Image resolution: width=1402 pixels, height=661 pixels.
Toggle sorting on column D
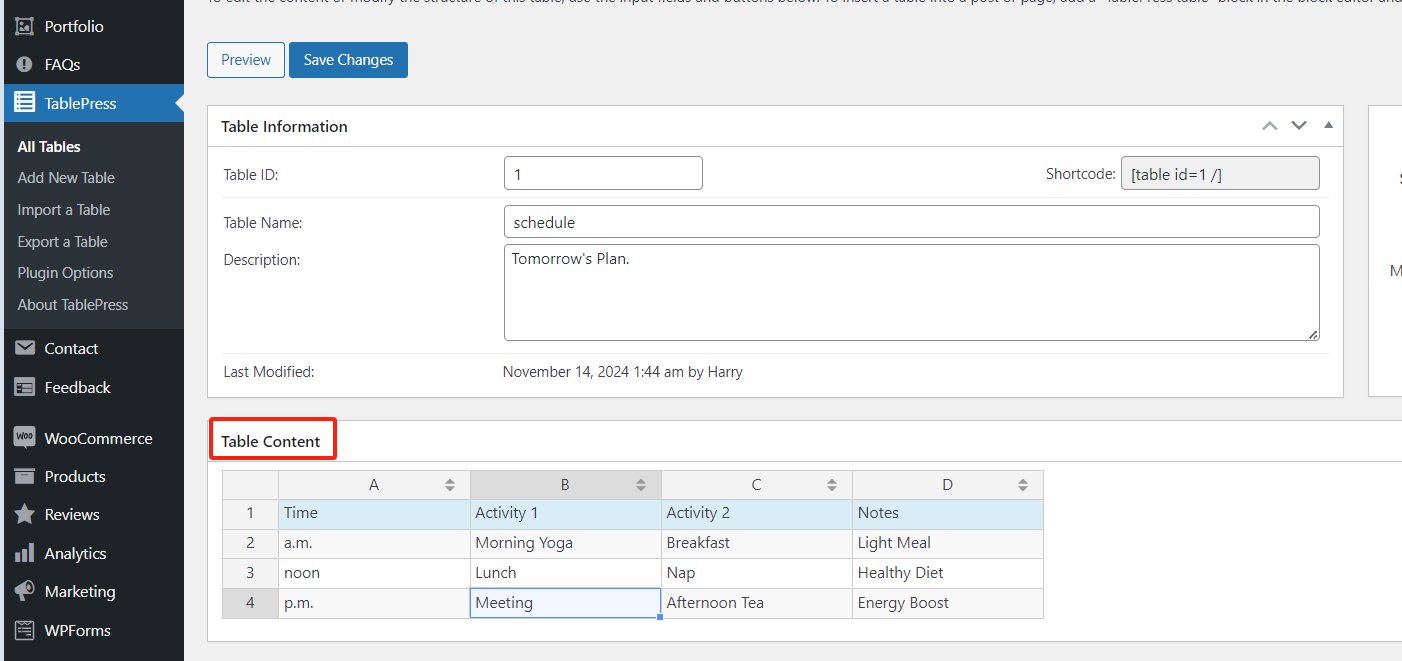point(1023,484)
